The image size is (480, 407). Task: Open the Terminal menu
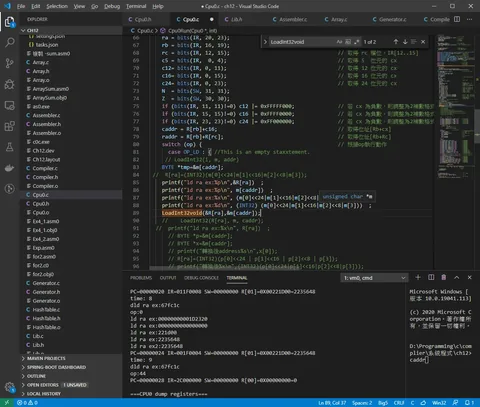pos(136,6)
